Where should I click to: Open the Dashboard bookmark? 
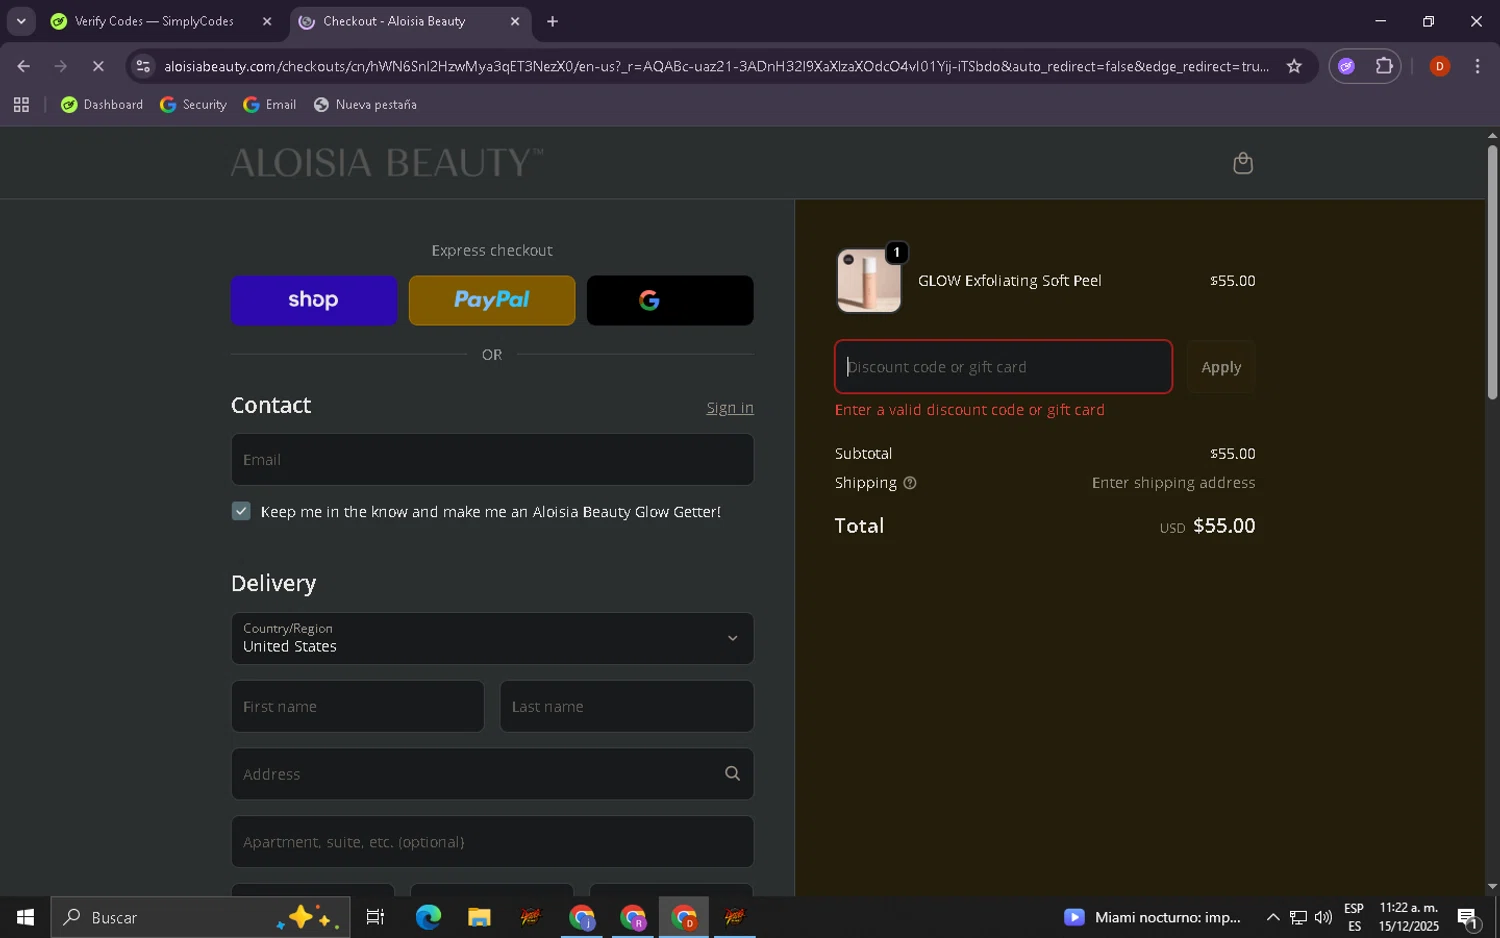click(x=102, y=104)
